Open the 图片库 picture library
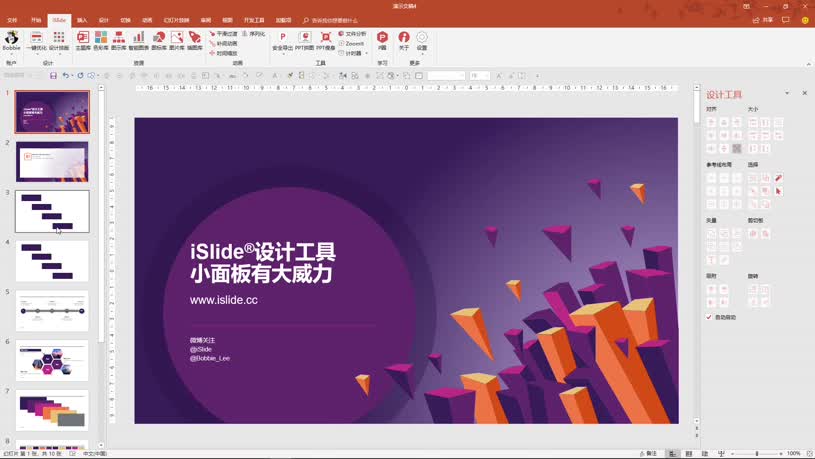 [177, 41]
